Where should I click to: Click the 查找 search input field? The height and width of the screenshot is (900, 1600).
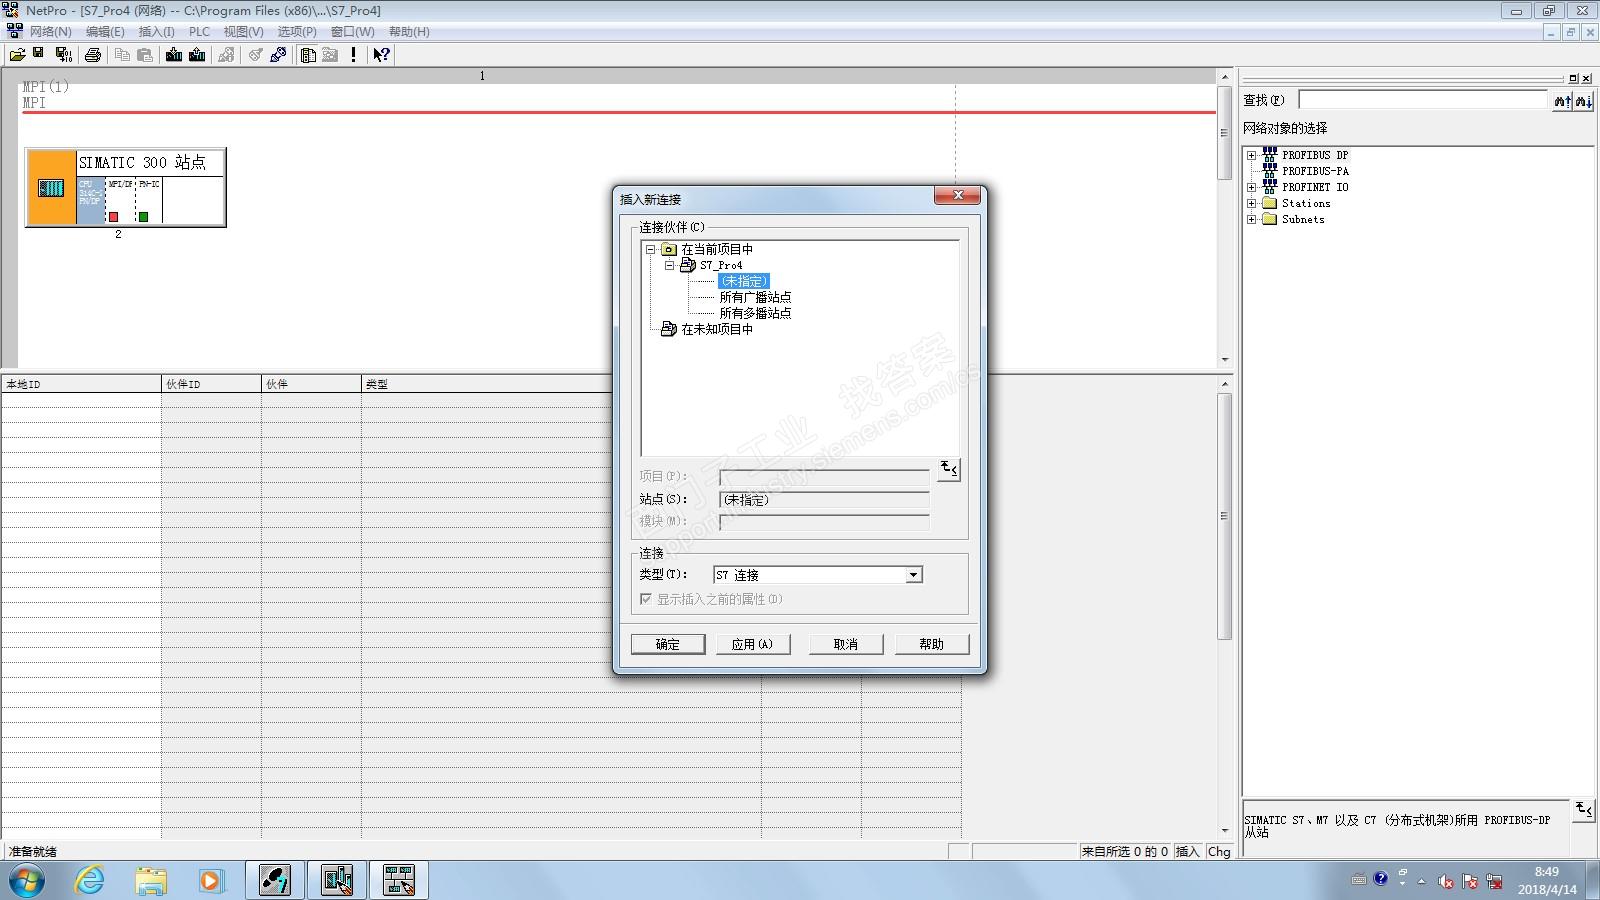1423,100
